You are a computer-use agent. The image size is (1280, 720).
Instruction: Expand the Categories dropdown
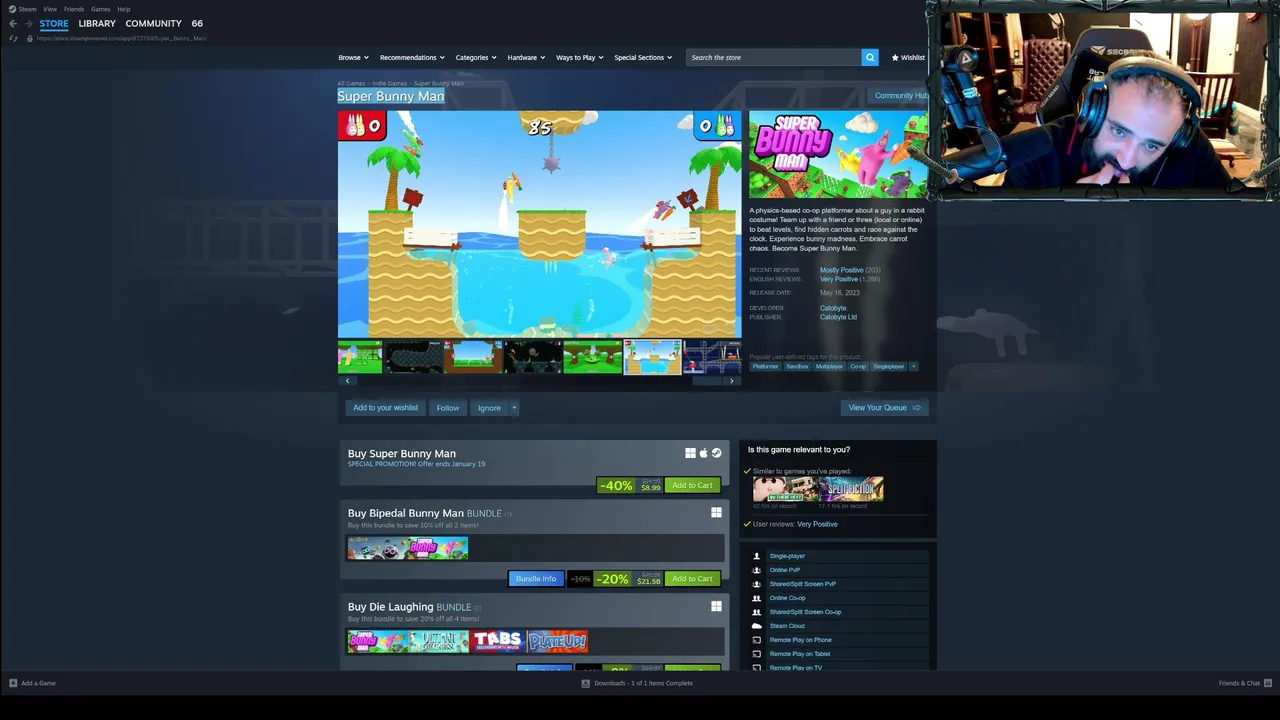point(476,57)
